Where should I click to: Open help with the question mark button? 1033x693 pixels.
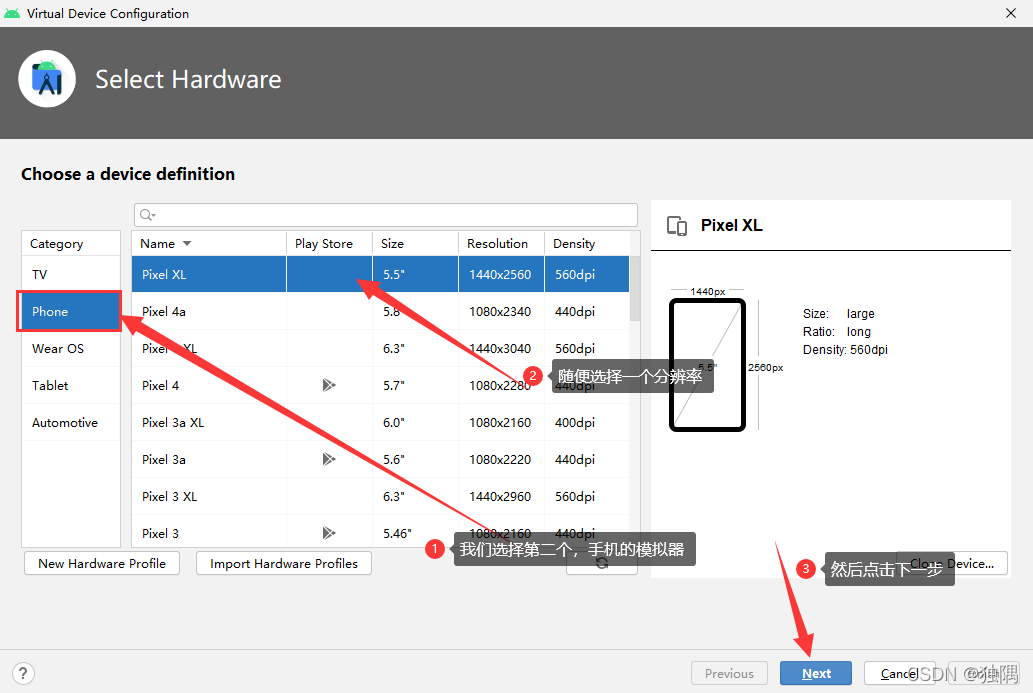coord(23,673)
